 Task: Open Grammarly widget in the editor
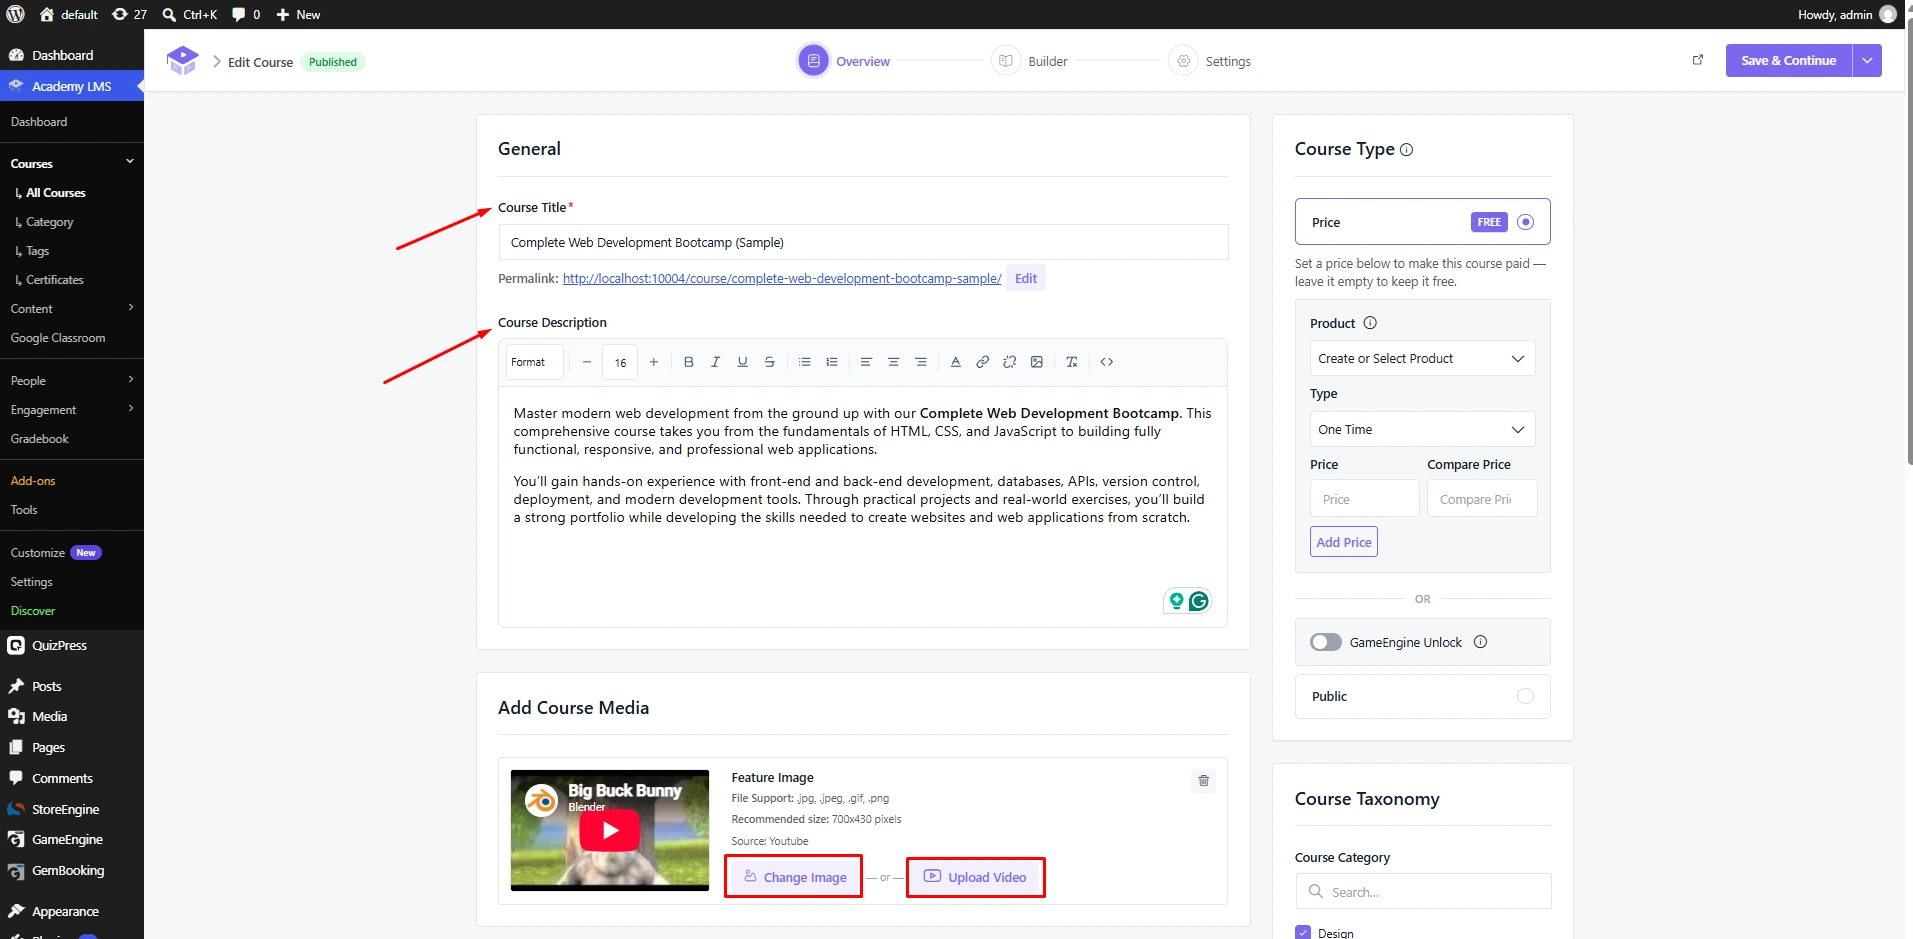click(x=1198, y=600)
